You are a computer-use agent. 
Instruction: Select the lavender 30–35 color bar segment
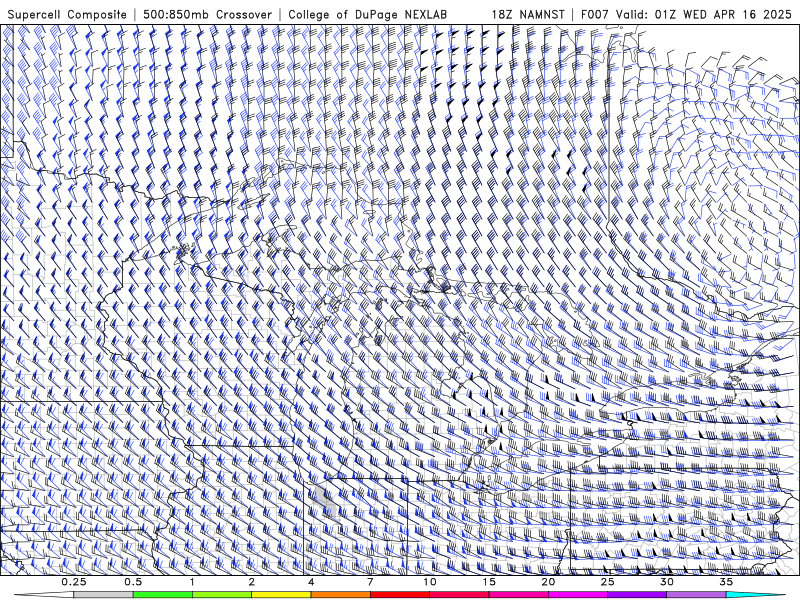click(696, 595)
